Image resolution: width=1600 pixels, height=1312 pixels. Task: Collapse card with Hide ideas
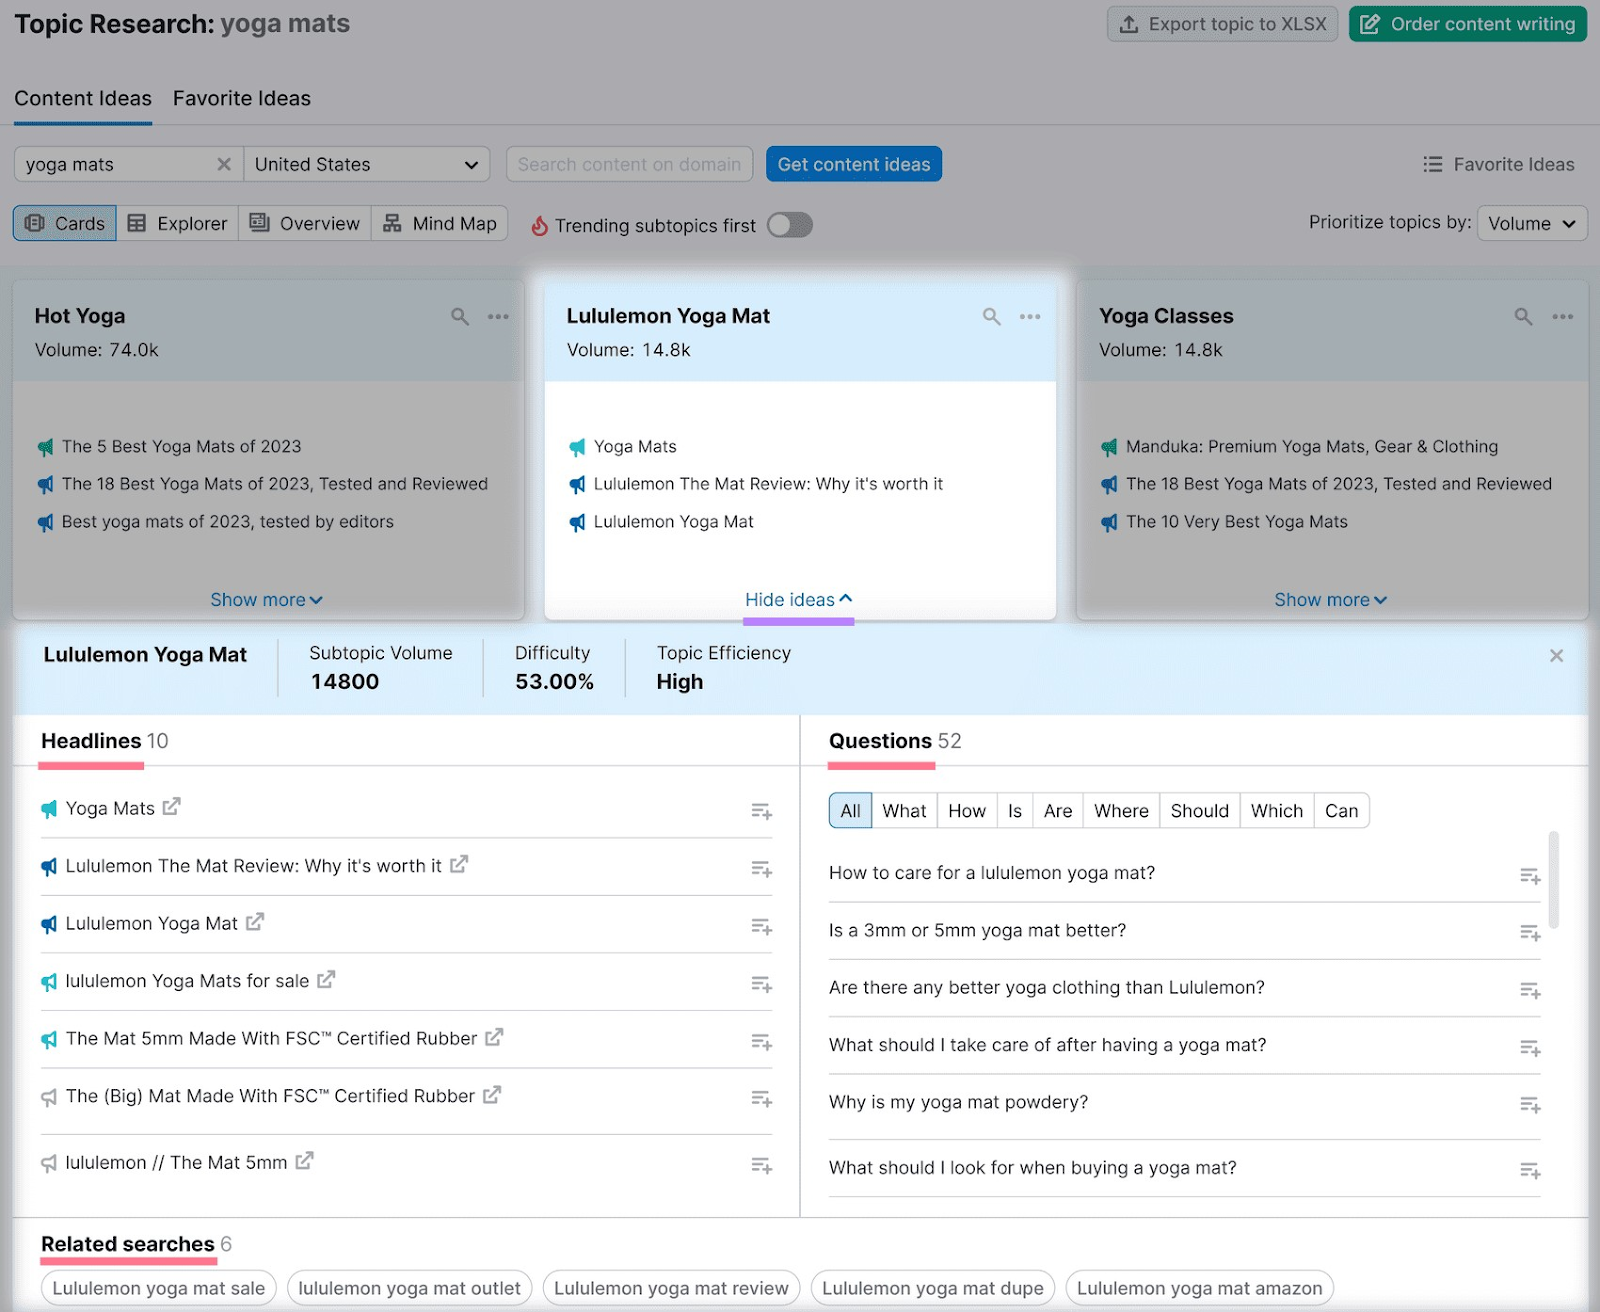pos(798,599)
